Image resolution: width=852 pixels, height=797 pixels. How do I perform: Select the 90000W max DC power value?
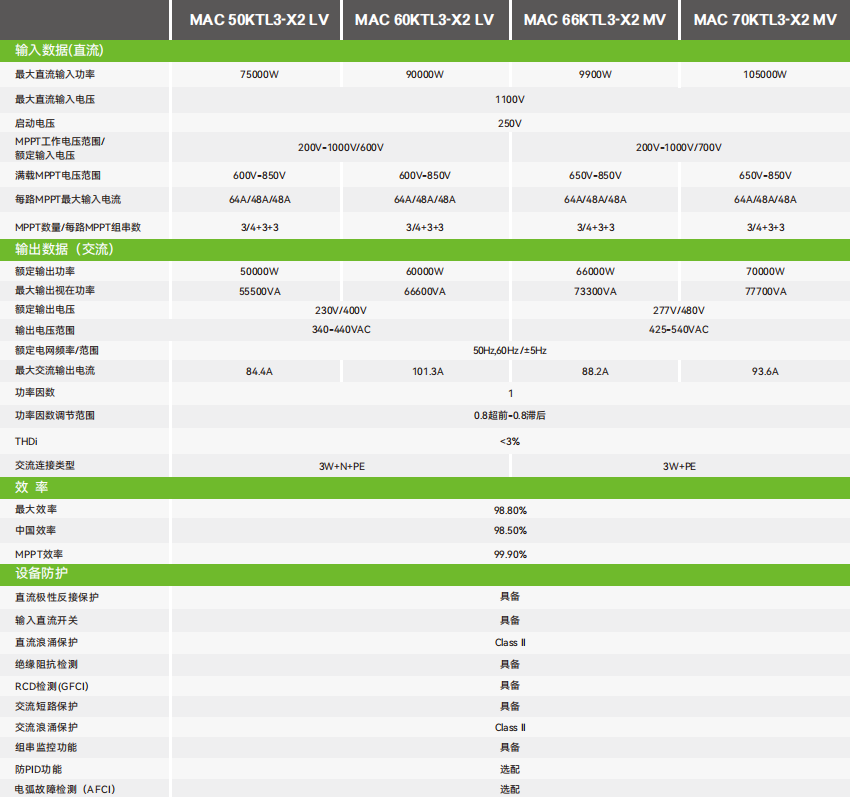[x=424, y=74]
